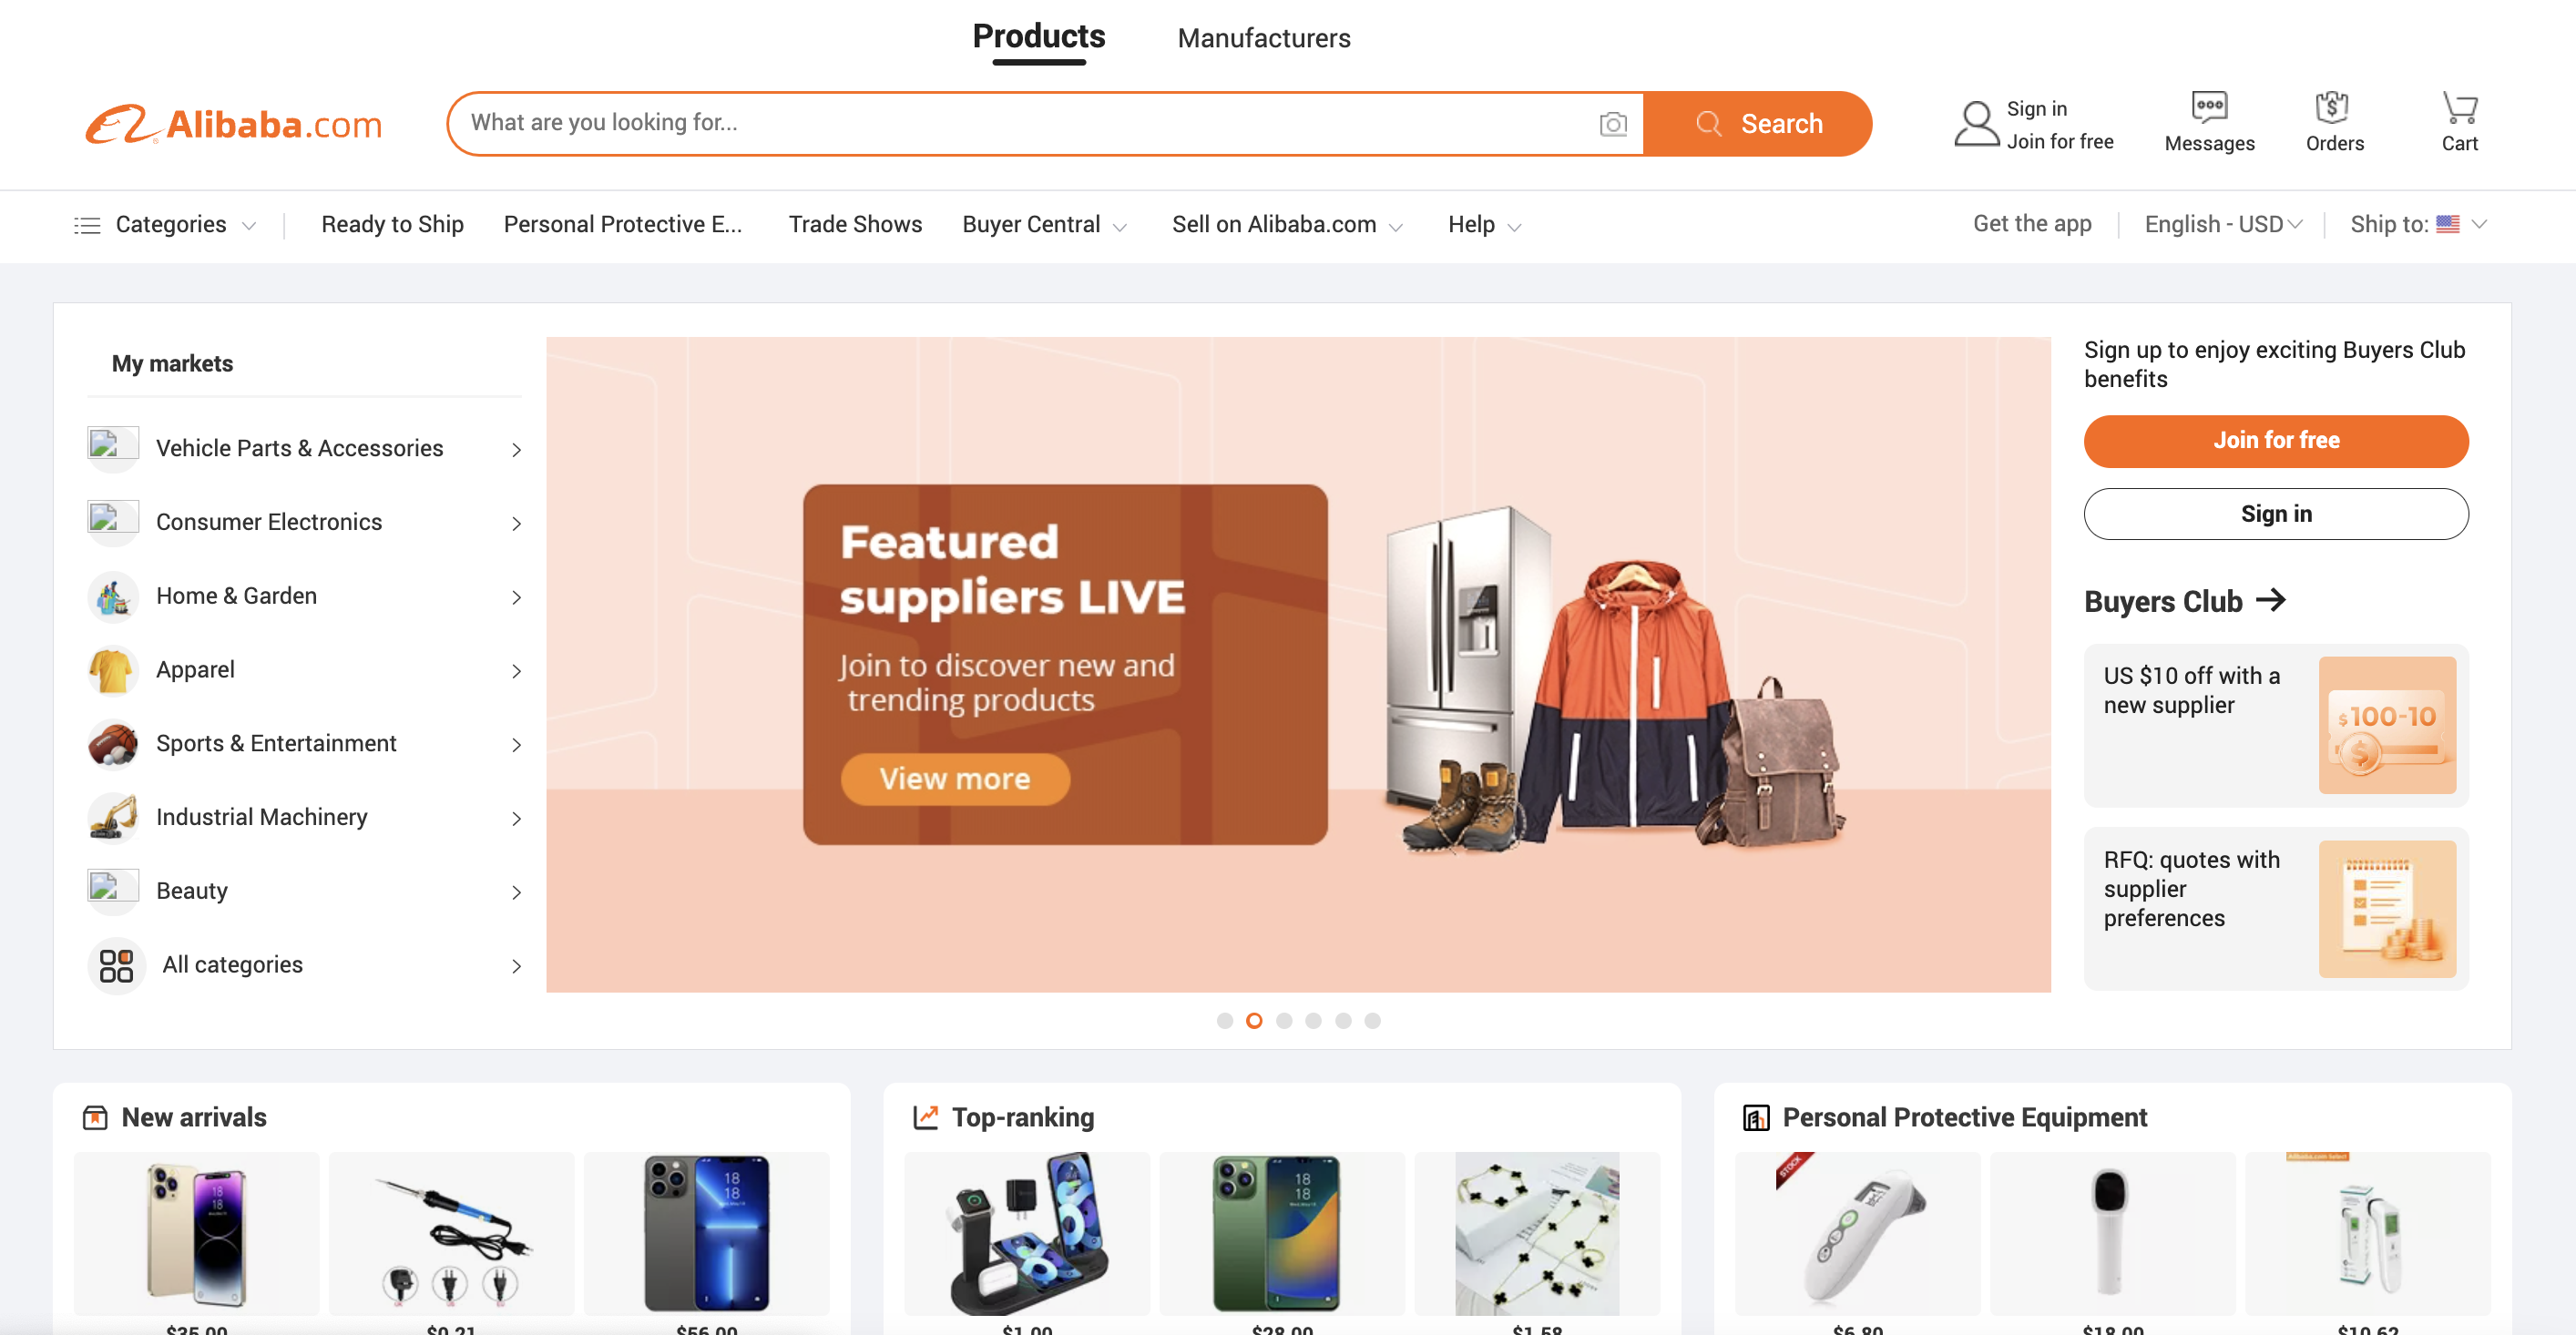
Task: Expand the Categories dropdown
Action: pos(166,225)
